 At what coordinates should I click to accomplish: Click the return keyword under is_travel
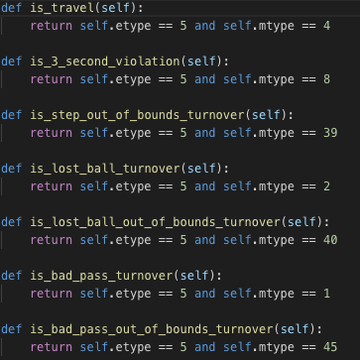[51, 26]
